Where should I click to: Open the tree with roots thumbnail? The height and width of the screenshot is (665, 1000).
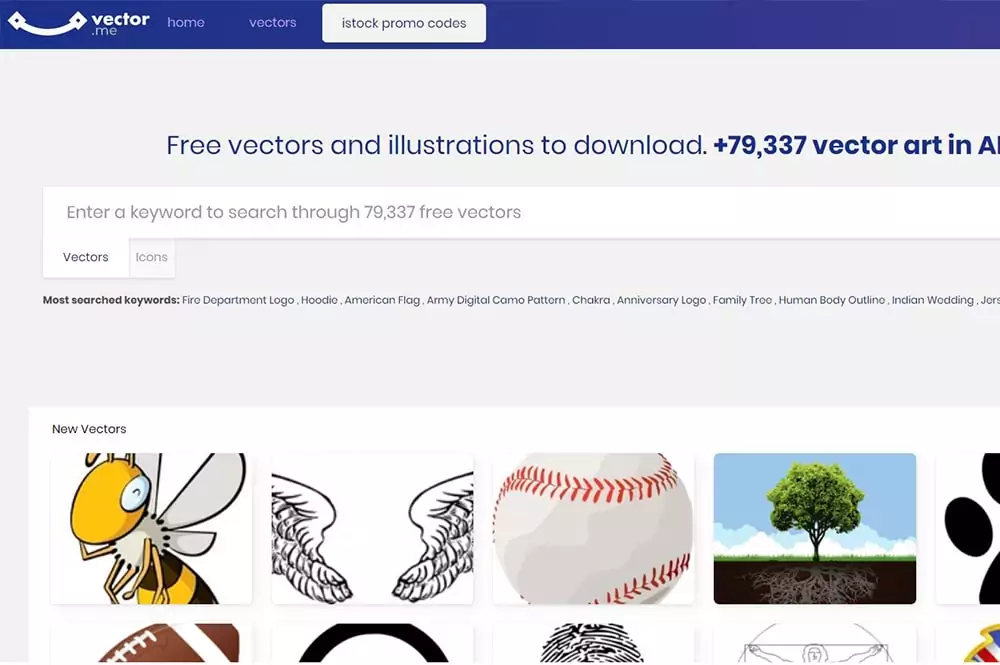point(814,529)
